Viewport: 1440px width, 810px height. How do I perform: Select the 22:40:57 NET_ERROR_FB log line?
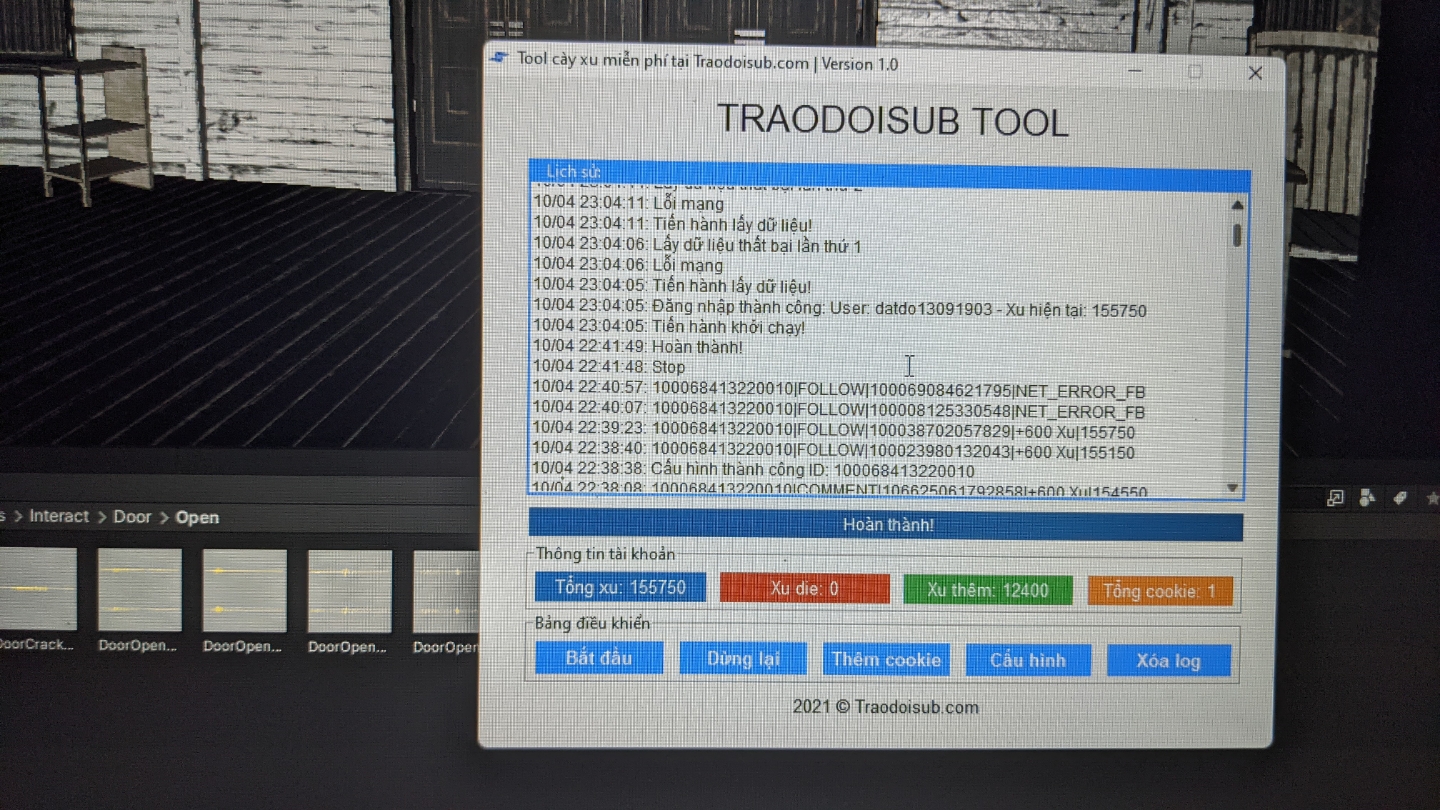tap(839, 389)
